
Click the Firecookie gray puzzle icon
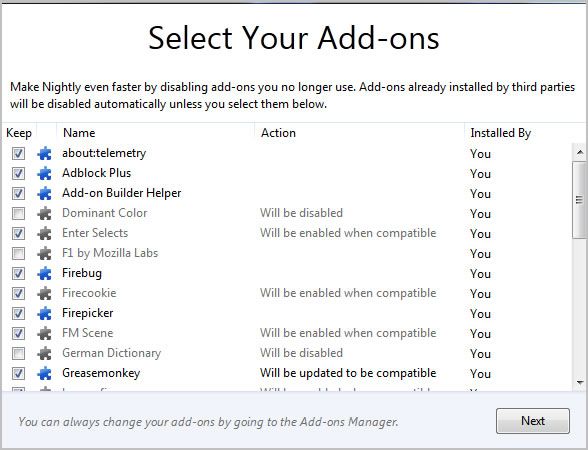click(x=44, y=293)
